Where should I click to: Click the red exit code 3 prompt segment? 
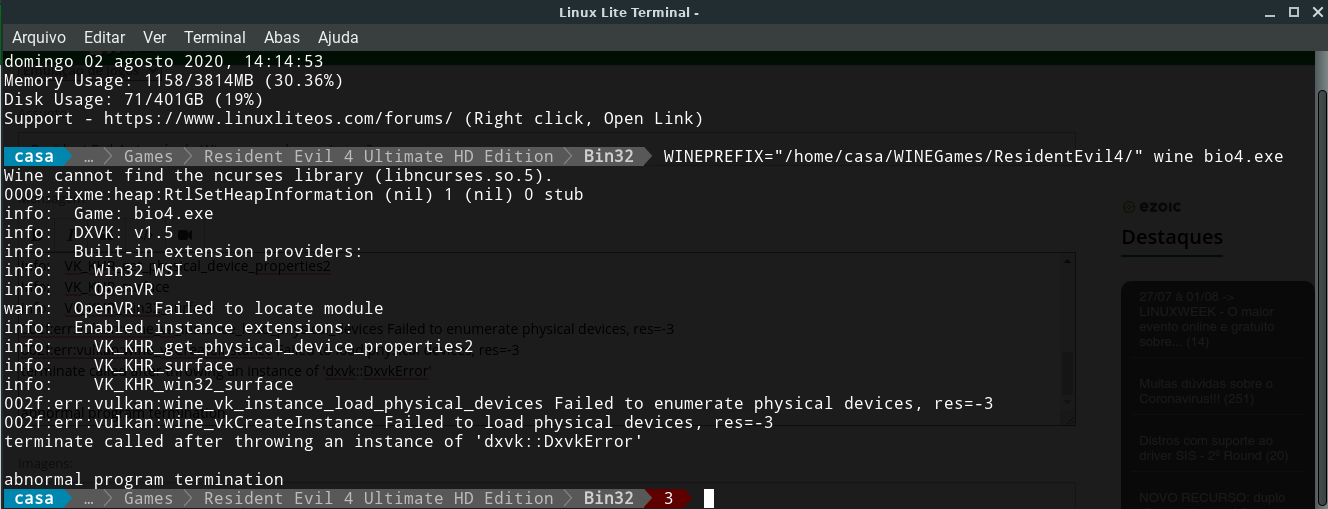click(x=669, y=499)
